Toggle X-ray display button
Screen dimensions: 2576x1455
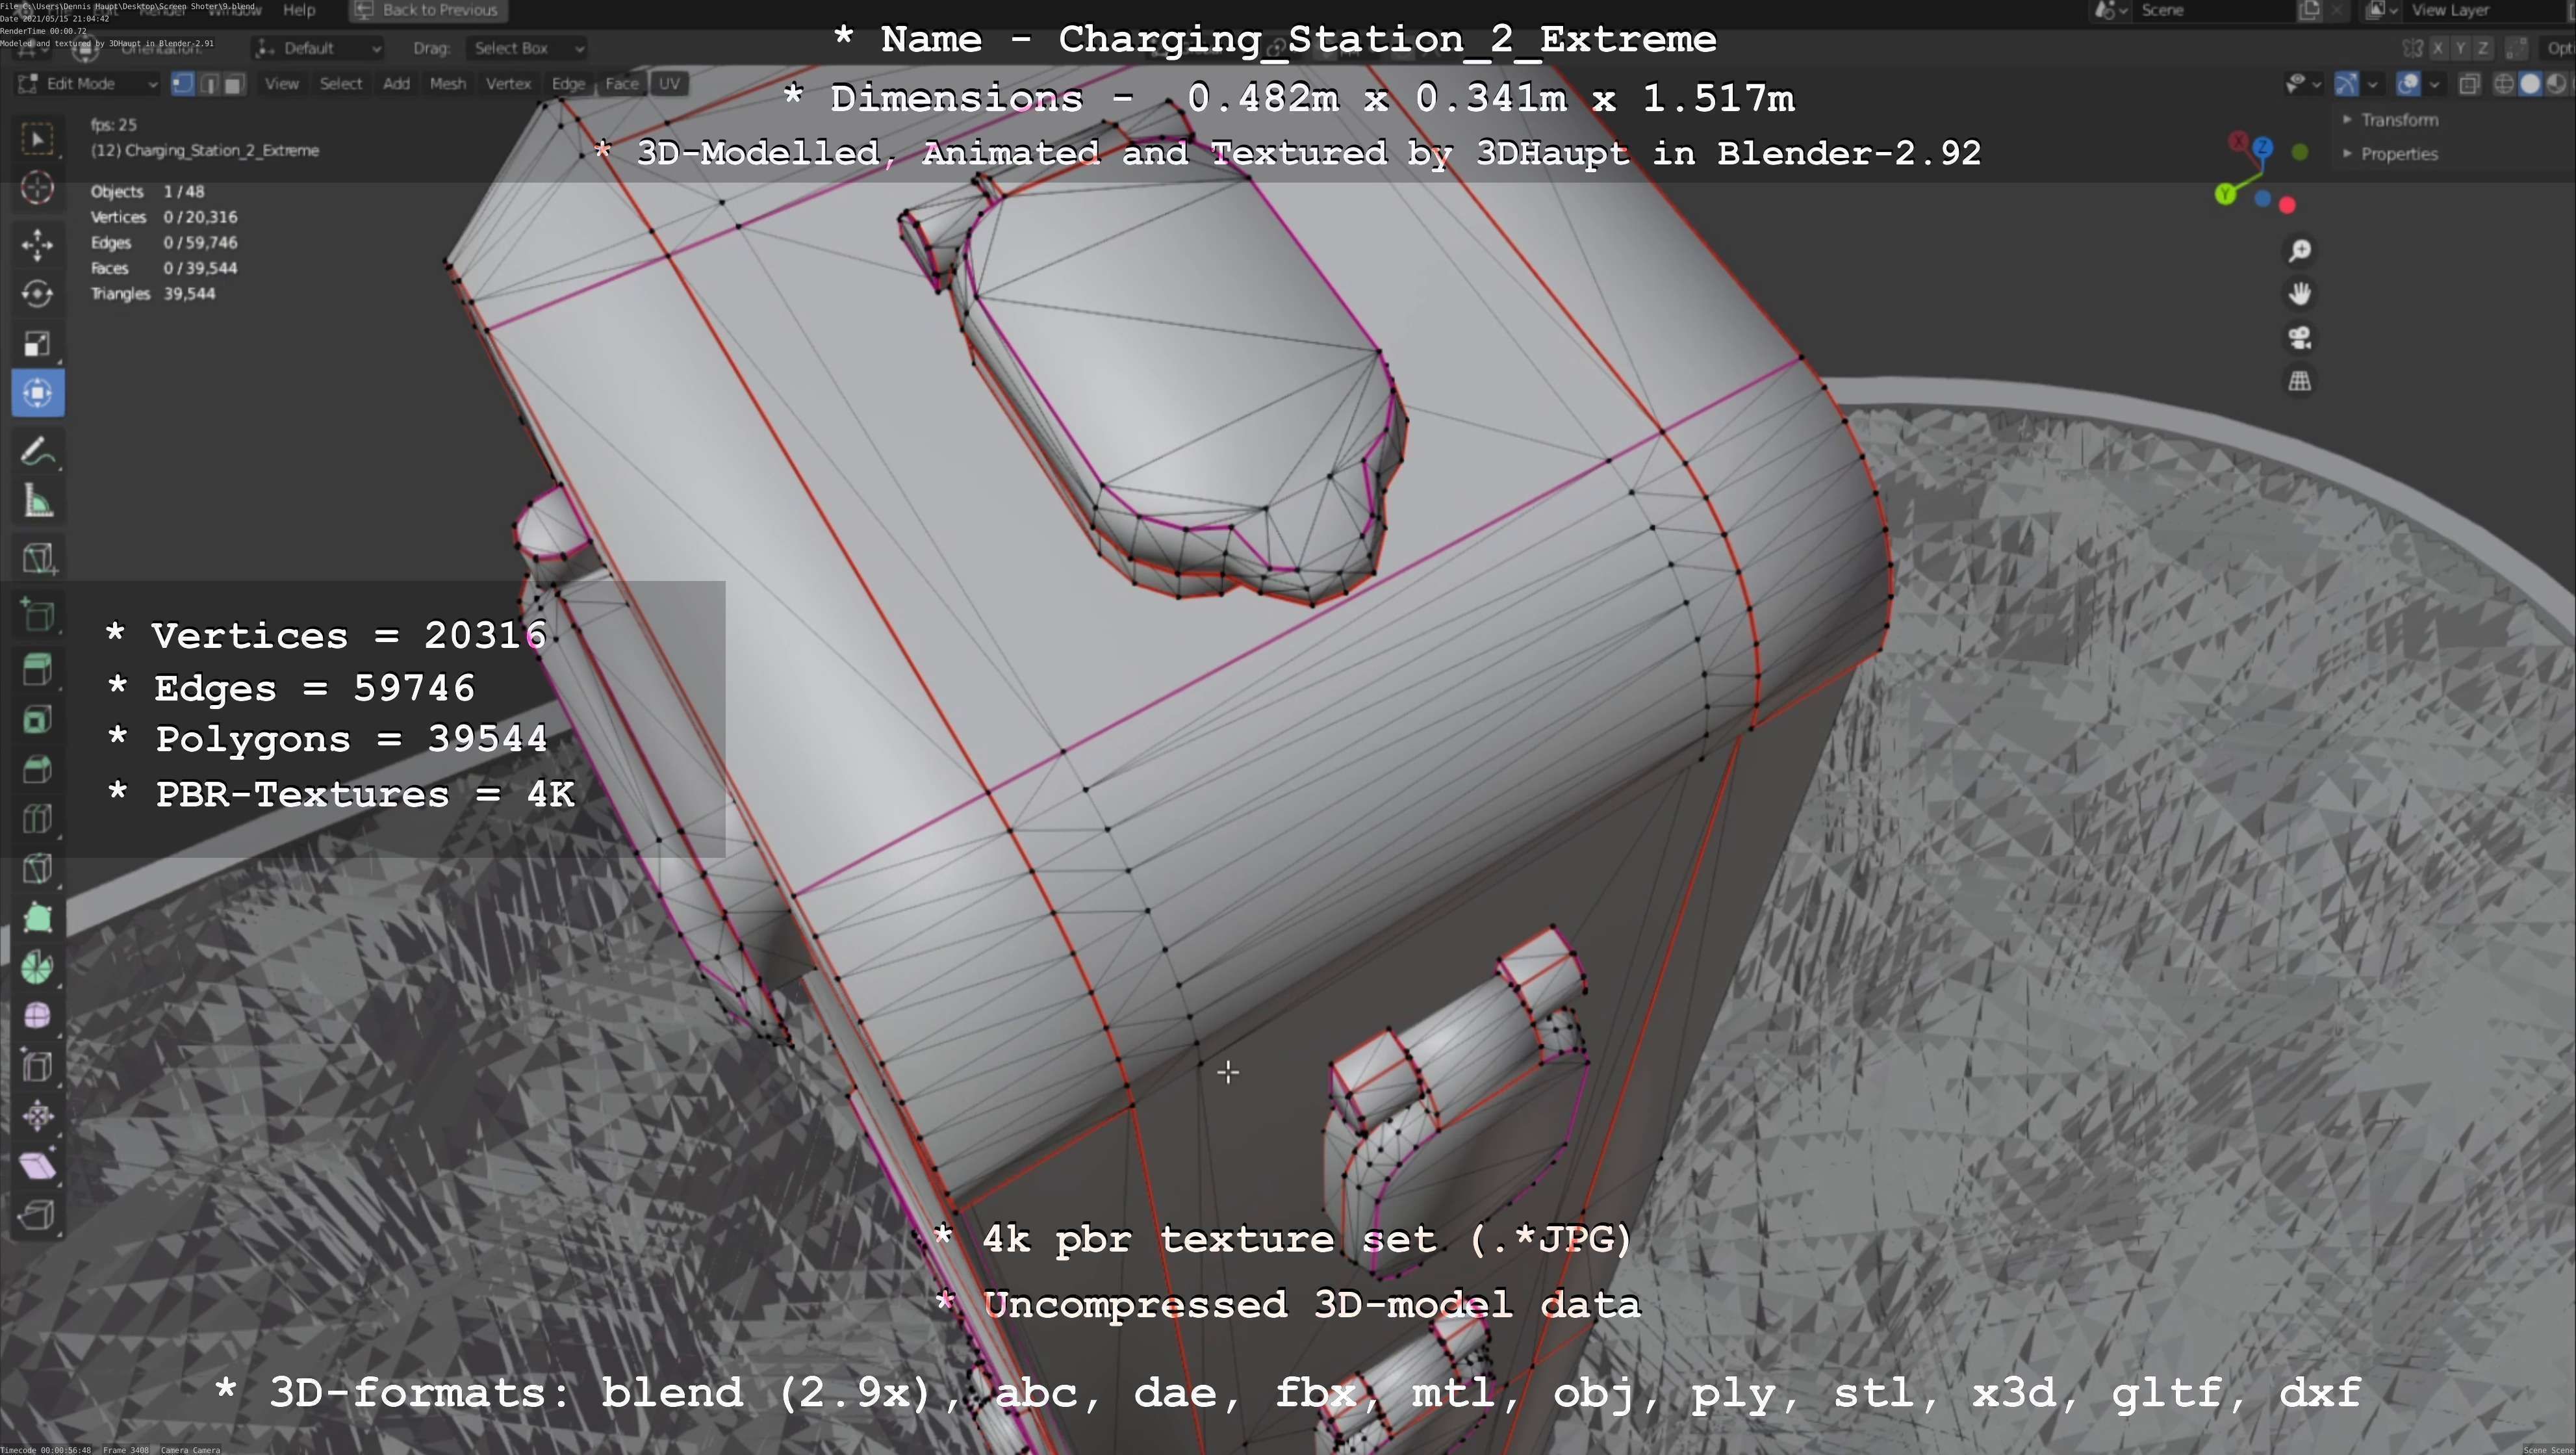click(2468, 84)
